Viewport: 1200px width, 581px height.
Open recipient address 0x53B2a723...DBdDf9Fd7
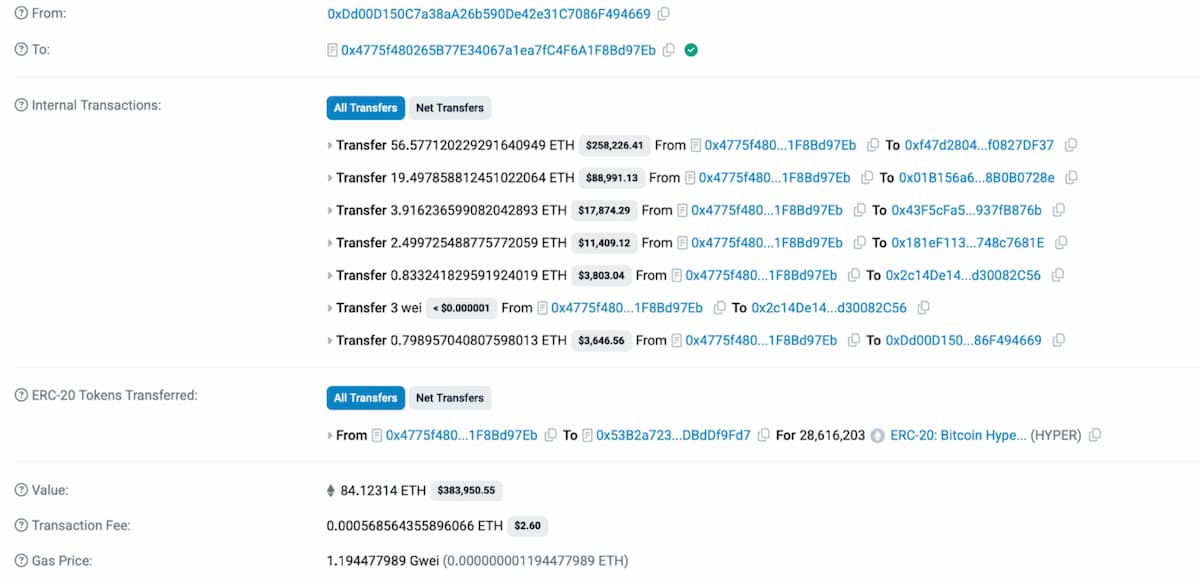(x=673, y=435)
